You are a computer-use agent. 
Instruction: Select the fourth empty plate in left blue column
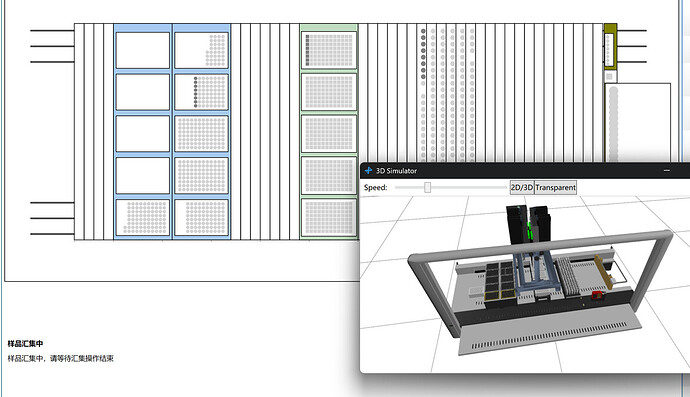(x=143, y=176)
